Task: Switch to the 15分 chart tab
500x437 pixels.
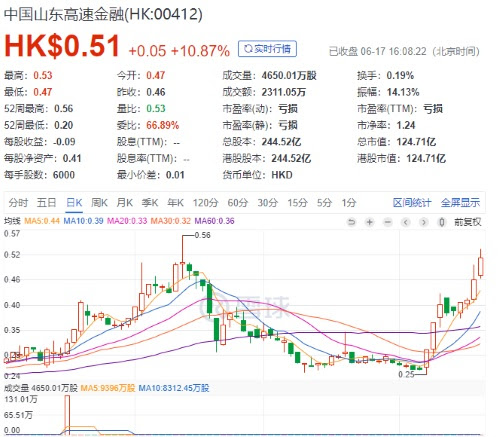Action: tap(298, 202)
